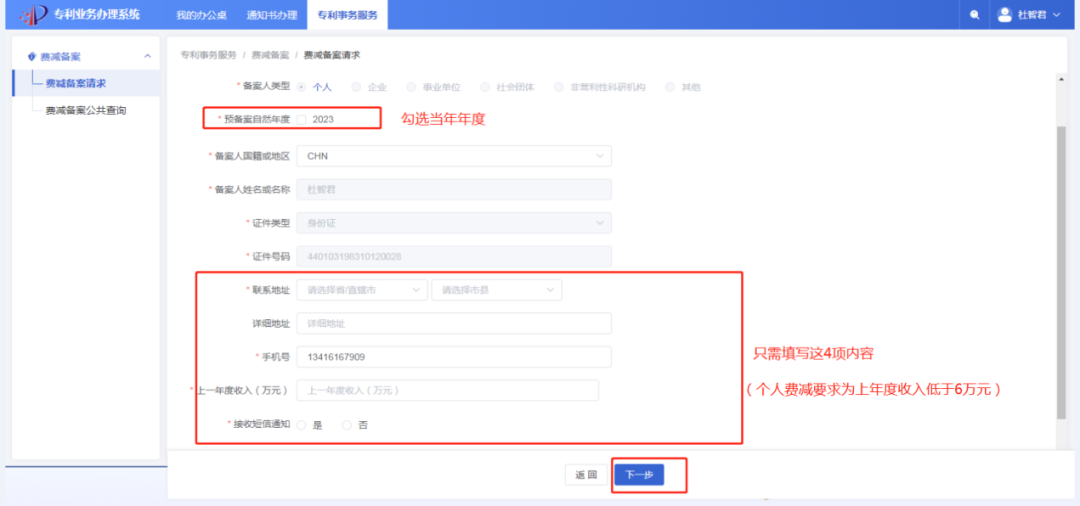Click 专利事务服务 breadcrumb link
Image resolution: width=1080 pixels, height=506 pixels.
[x=209, y=54]
